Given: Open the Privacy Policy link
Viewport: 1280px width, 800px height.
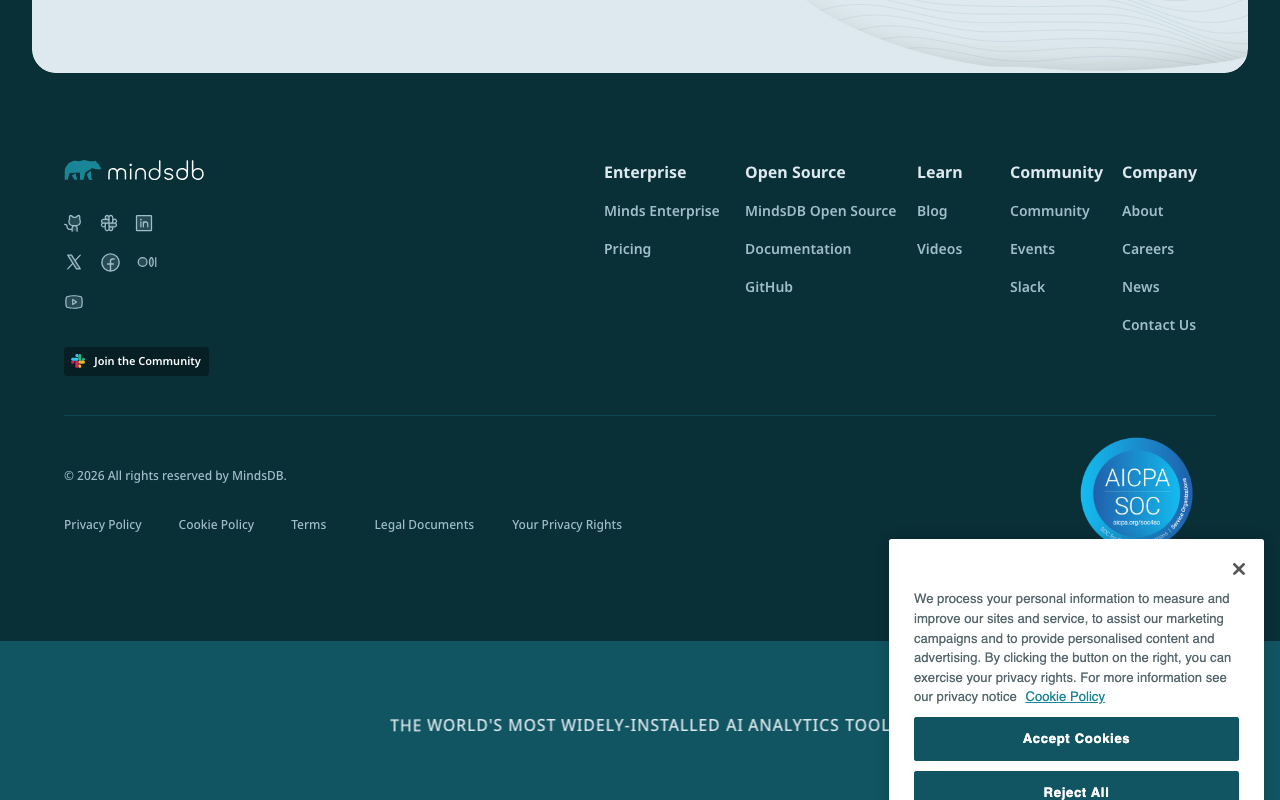Looking at the screenshot, I should point(103,525).
